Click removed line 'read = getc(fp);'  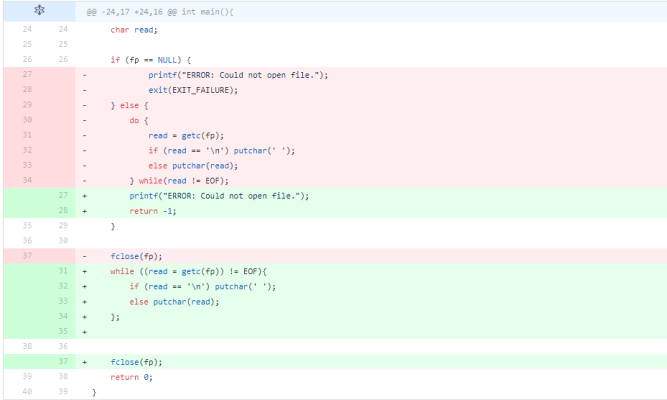[186, 135]
